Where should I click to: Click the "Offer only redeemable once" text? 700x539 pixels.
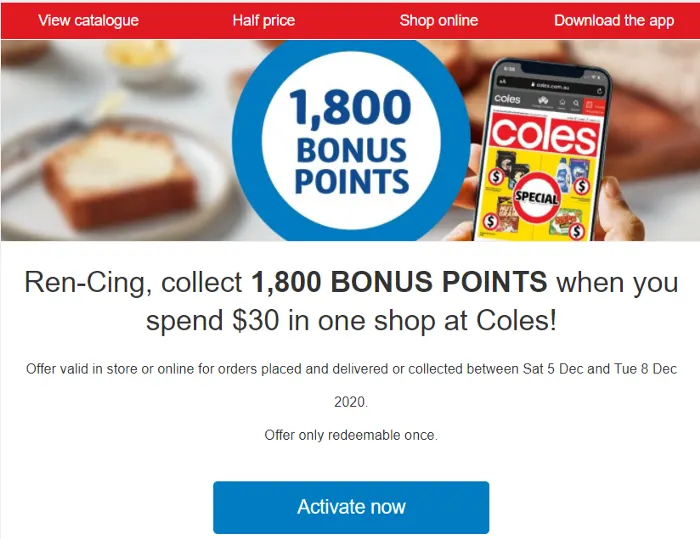tap(350, 435)
